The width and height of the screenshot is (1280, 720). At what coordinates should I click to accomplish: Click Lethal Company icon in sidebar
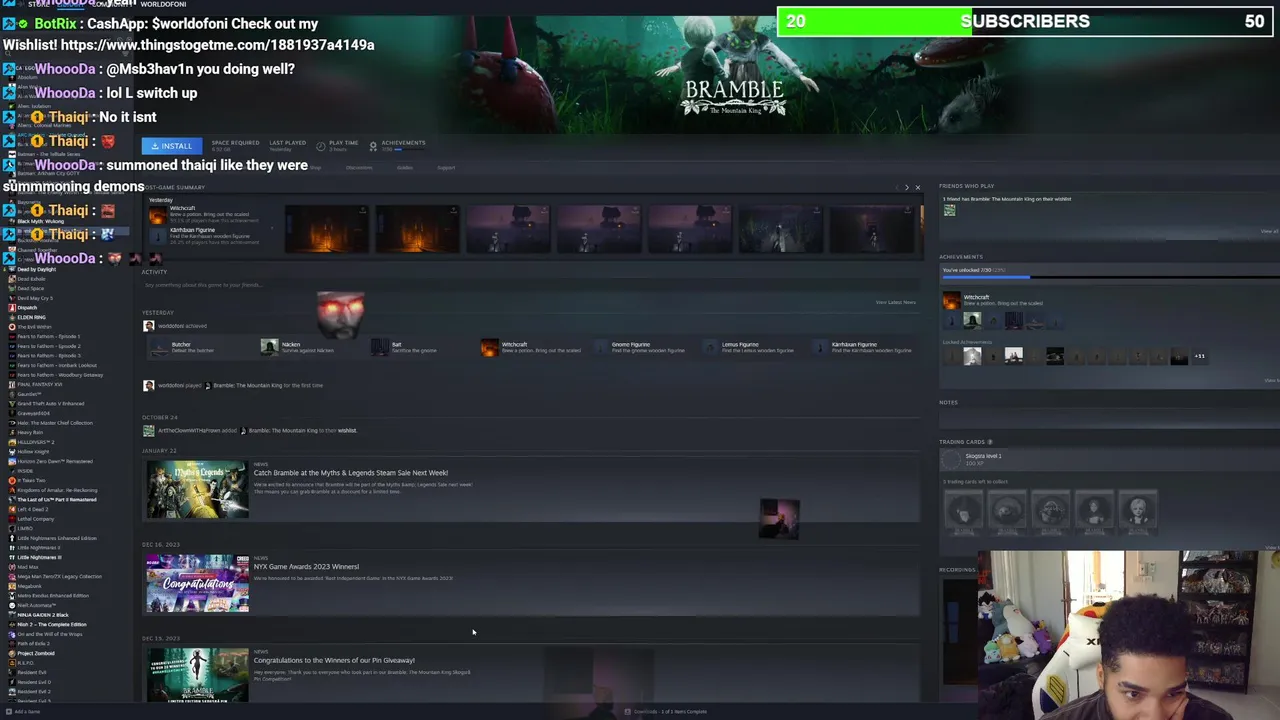[11, 519]
